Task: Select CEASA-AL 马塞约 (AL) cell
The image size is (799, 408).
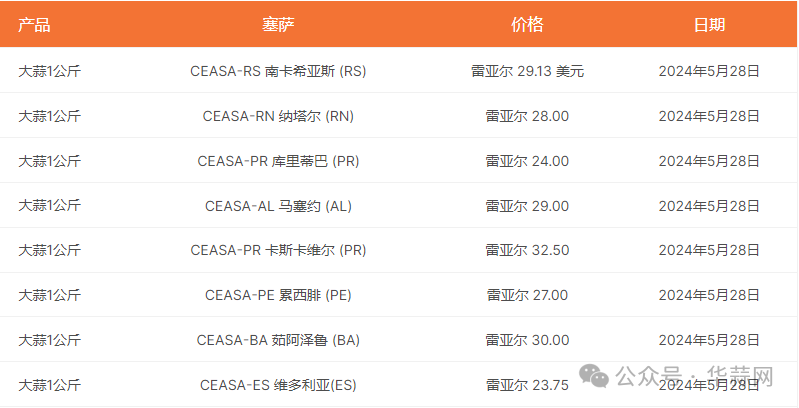Action: (x=278, y=206)
